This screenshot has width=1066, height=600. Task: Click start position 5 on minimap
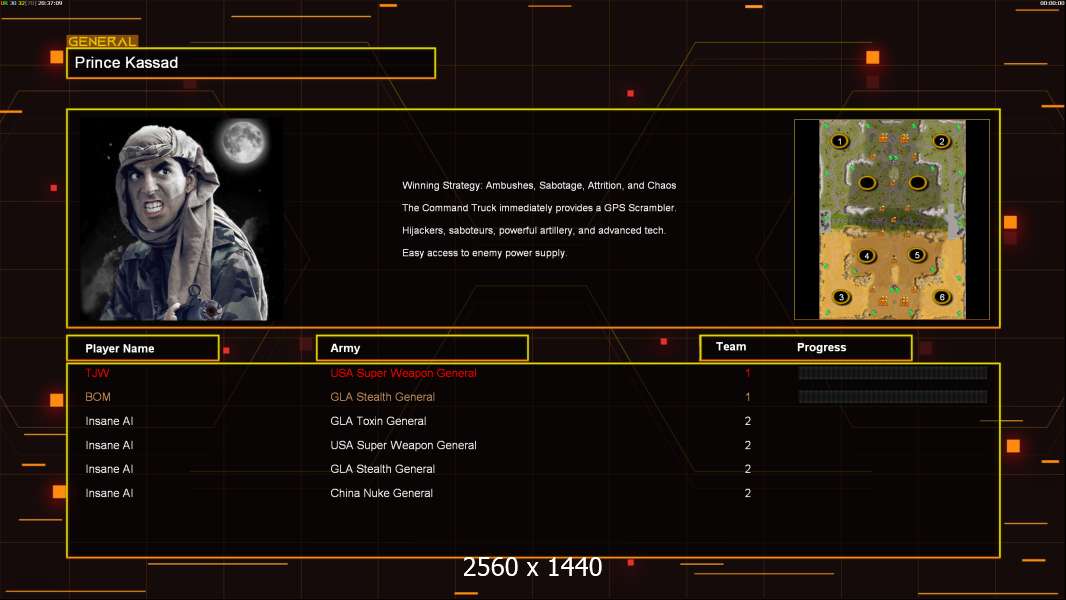(916, 255)
